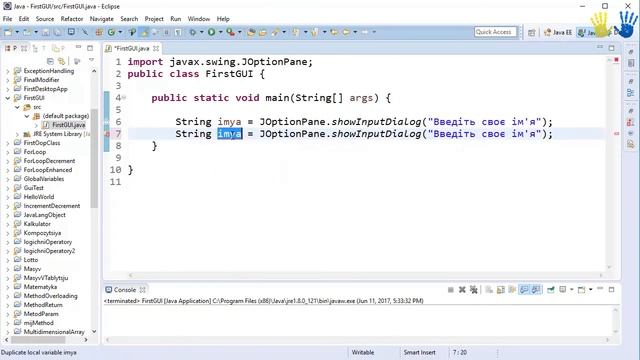640x360 pixels.
Task: Click the green Run button icon
Action: pyautogui.click(x=211, y=32)
